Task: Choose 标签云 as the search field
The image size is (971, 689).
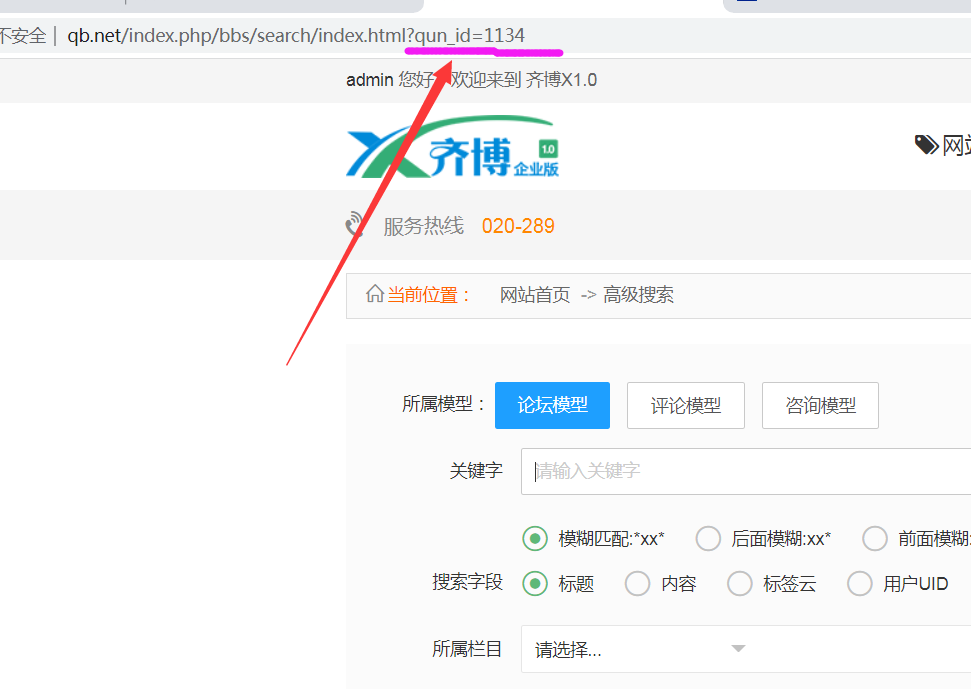Action: point(739,583)
